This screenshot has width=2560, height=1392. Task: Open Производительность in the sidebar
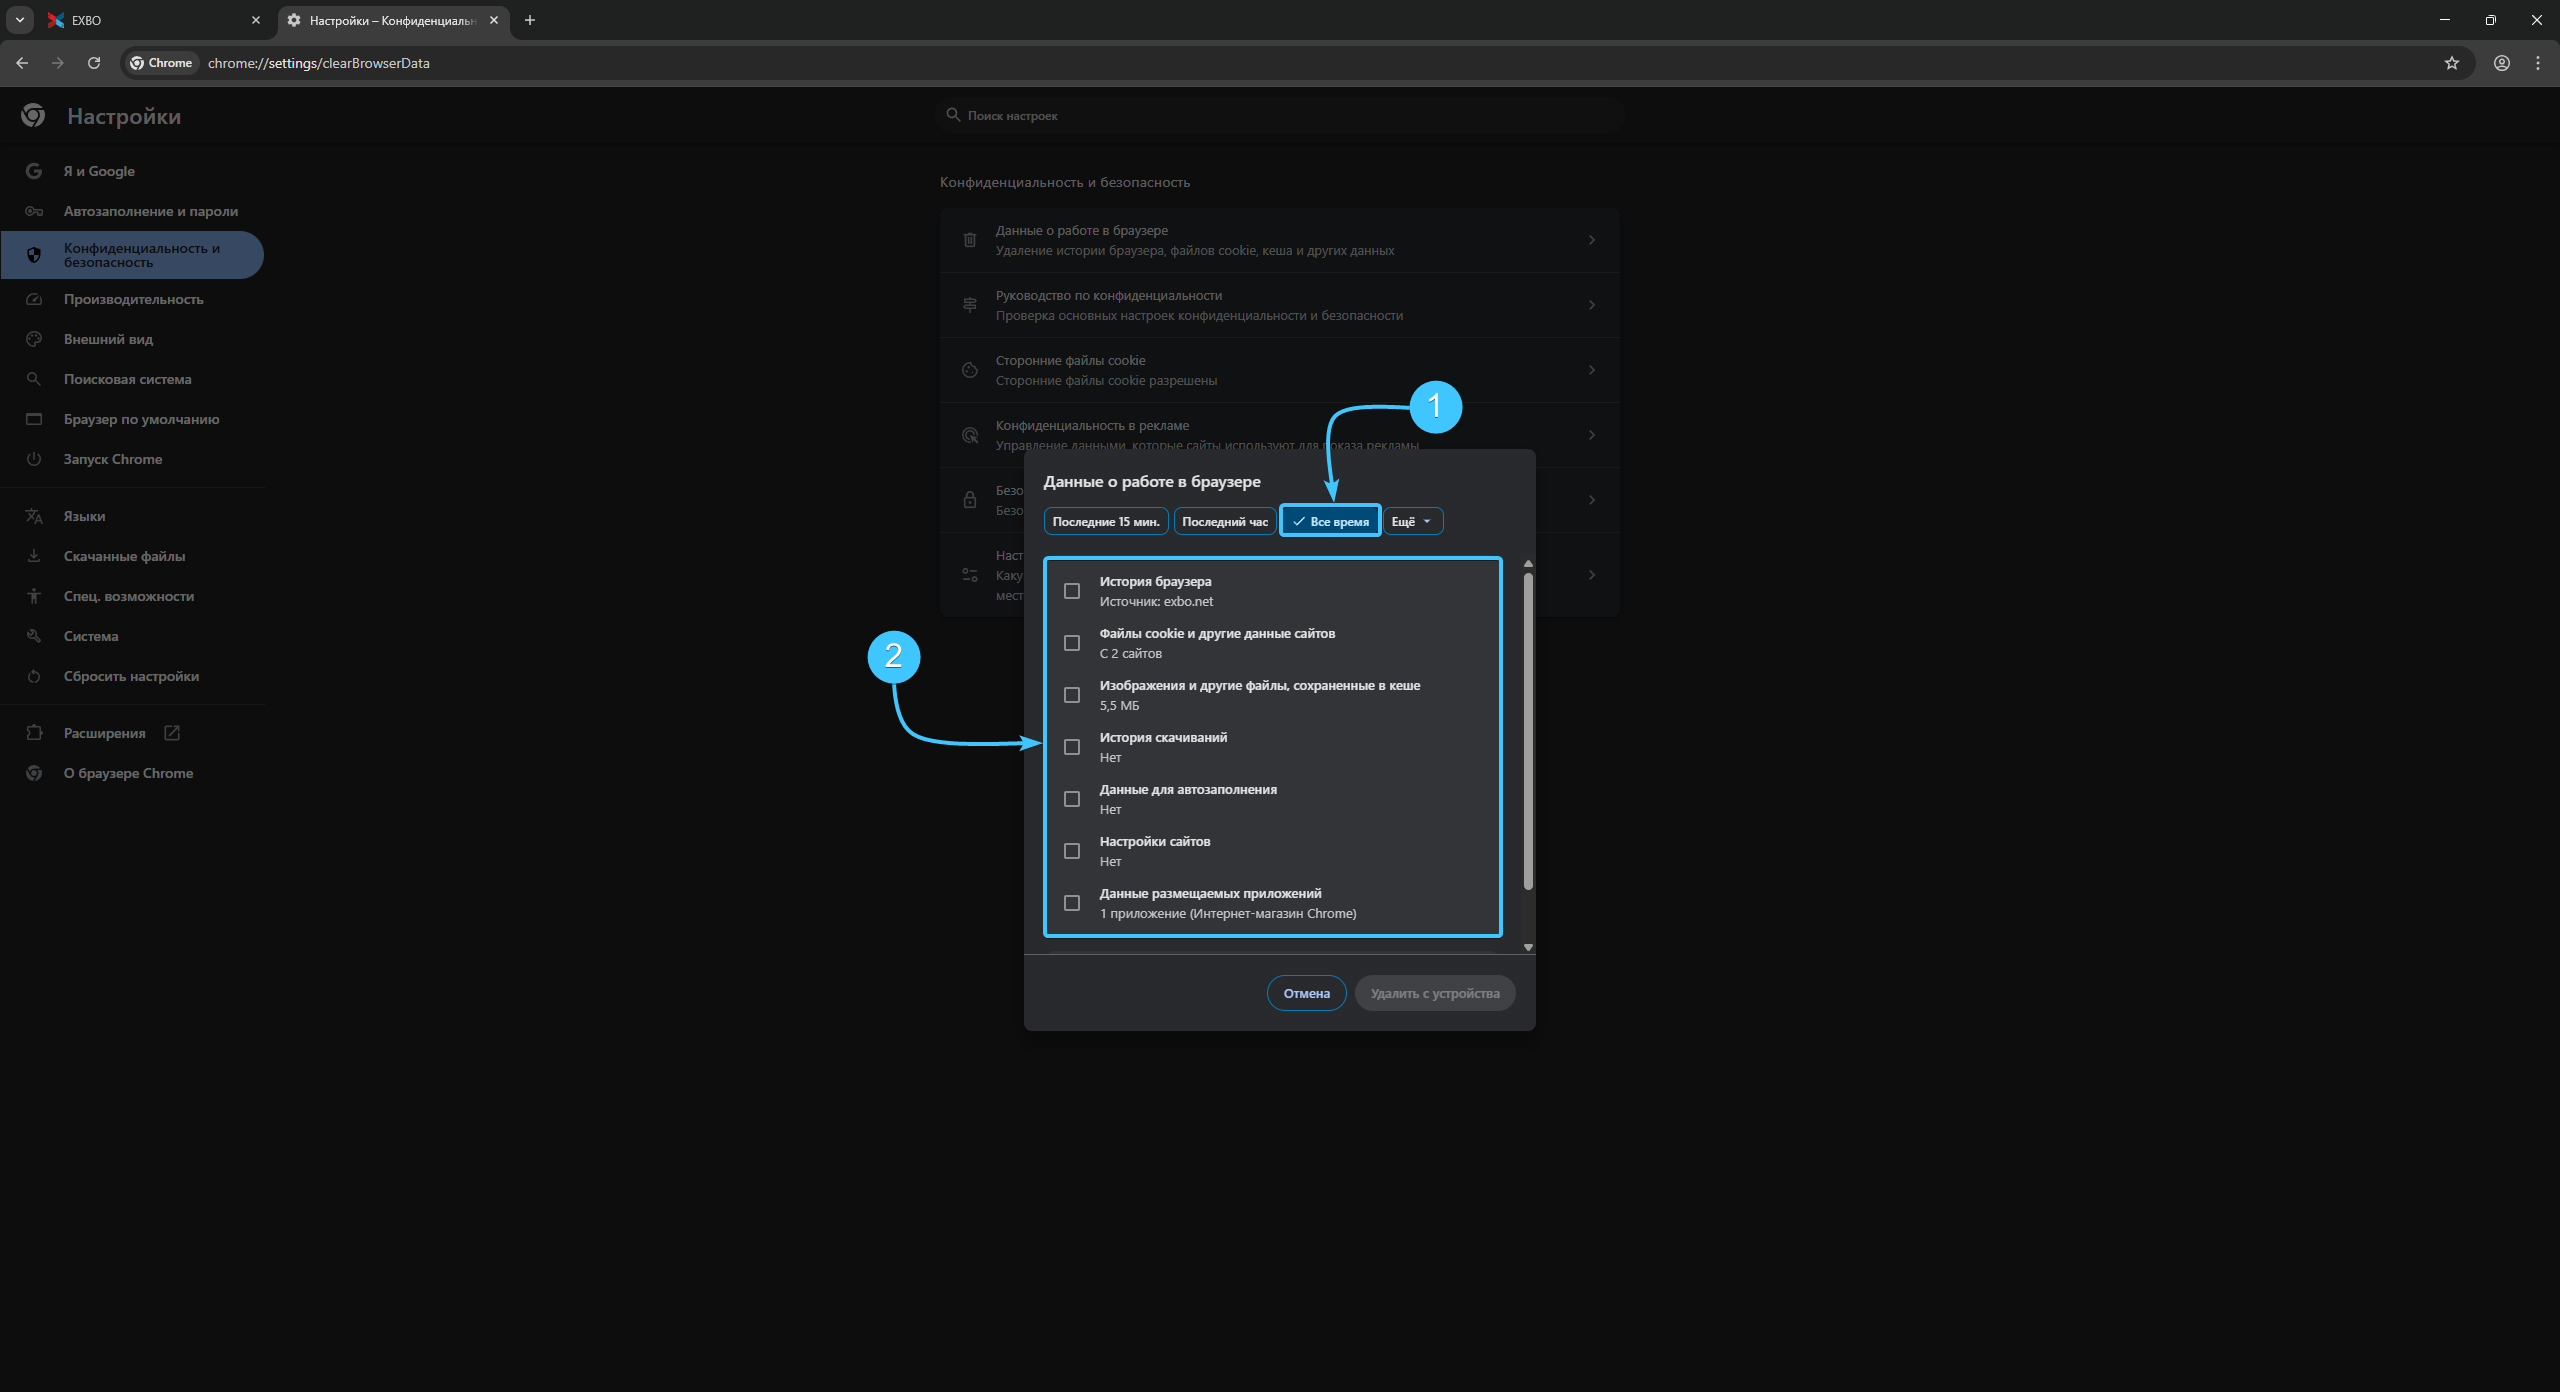point(133,299)
